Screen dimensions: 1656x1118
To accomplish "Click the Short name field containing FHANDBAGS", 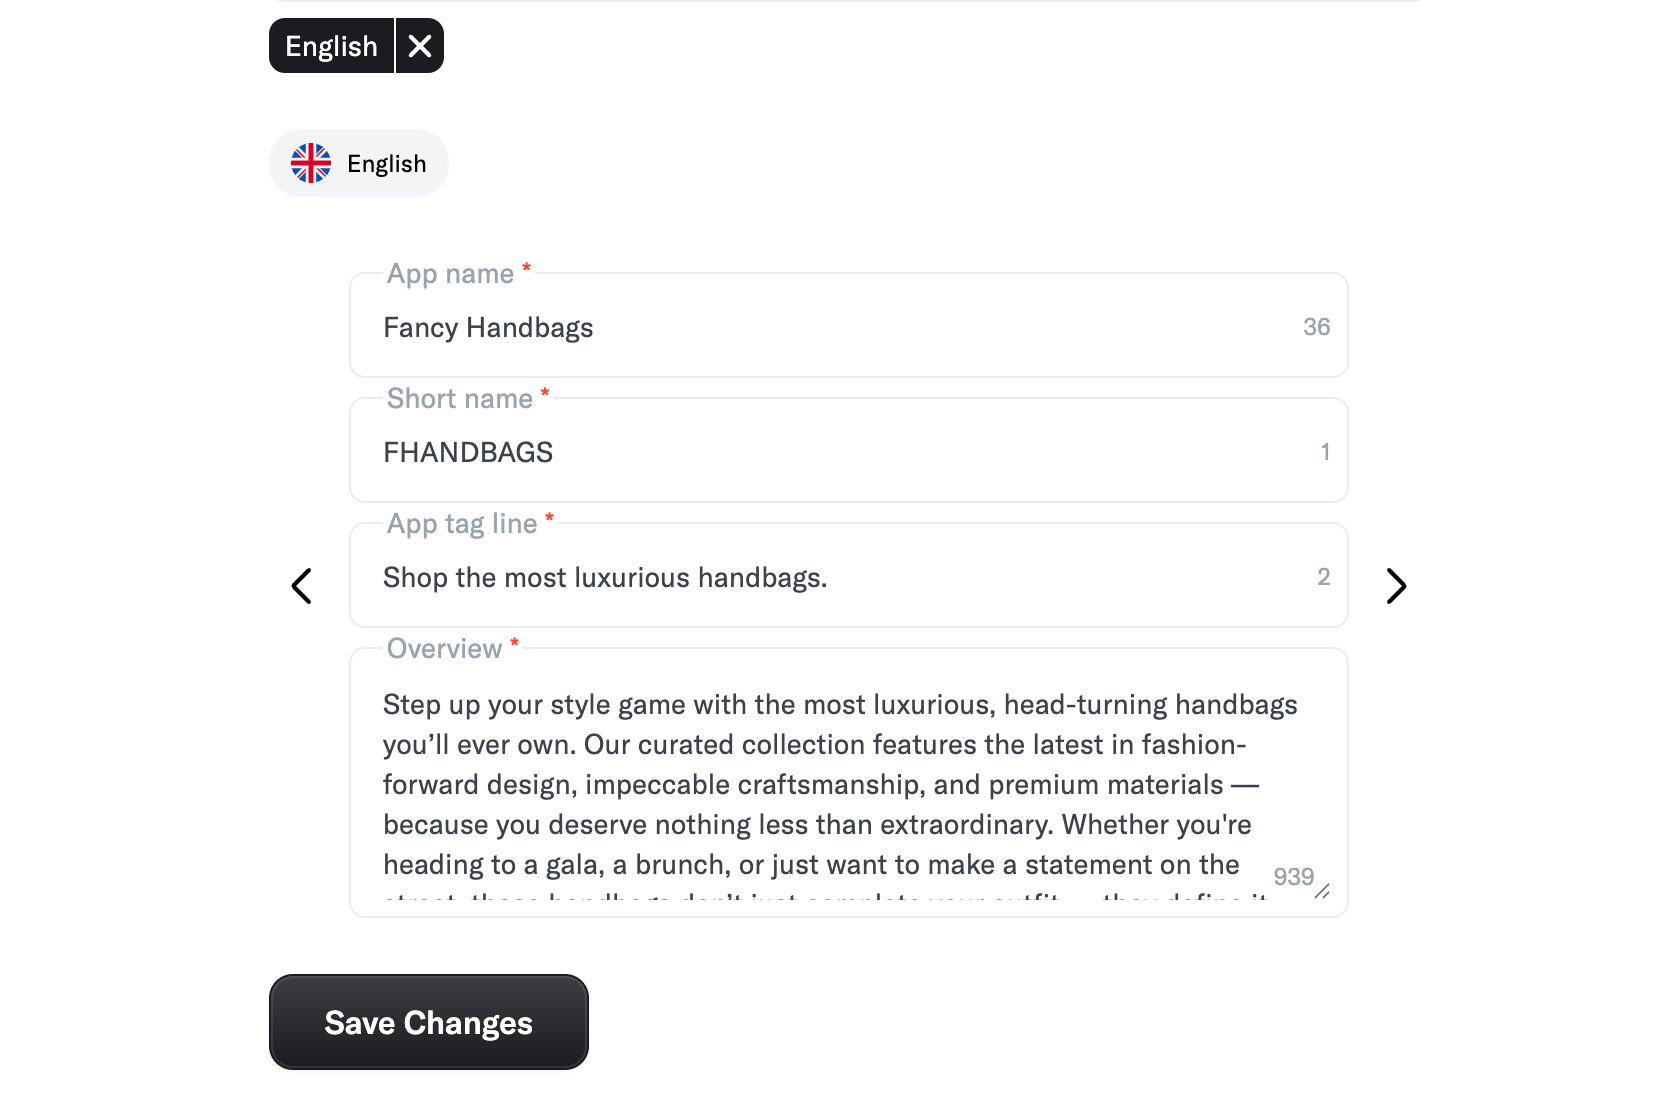I will 848,451.
